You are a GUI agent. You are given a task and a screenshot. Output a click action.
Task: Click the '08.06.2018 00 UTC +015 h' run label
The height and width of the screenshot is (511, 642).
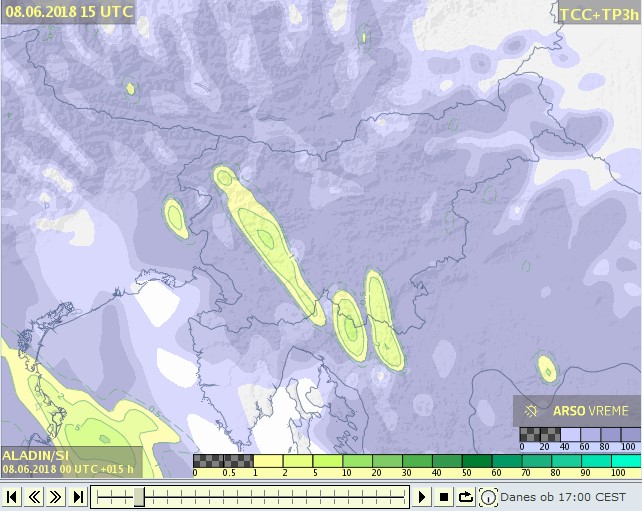pos(68,469)
